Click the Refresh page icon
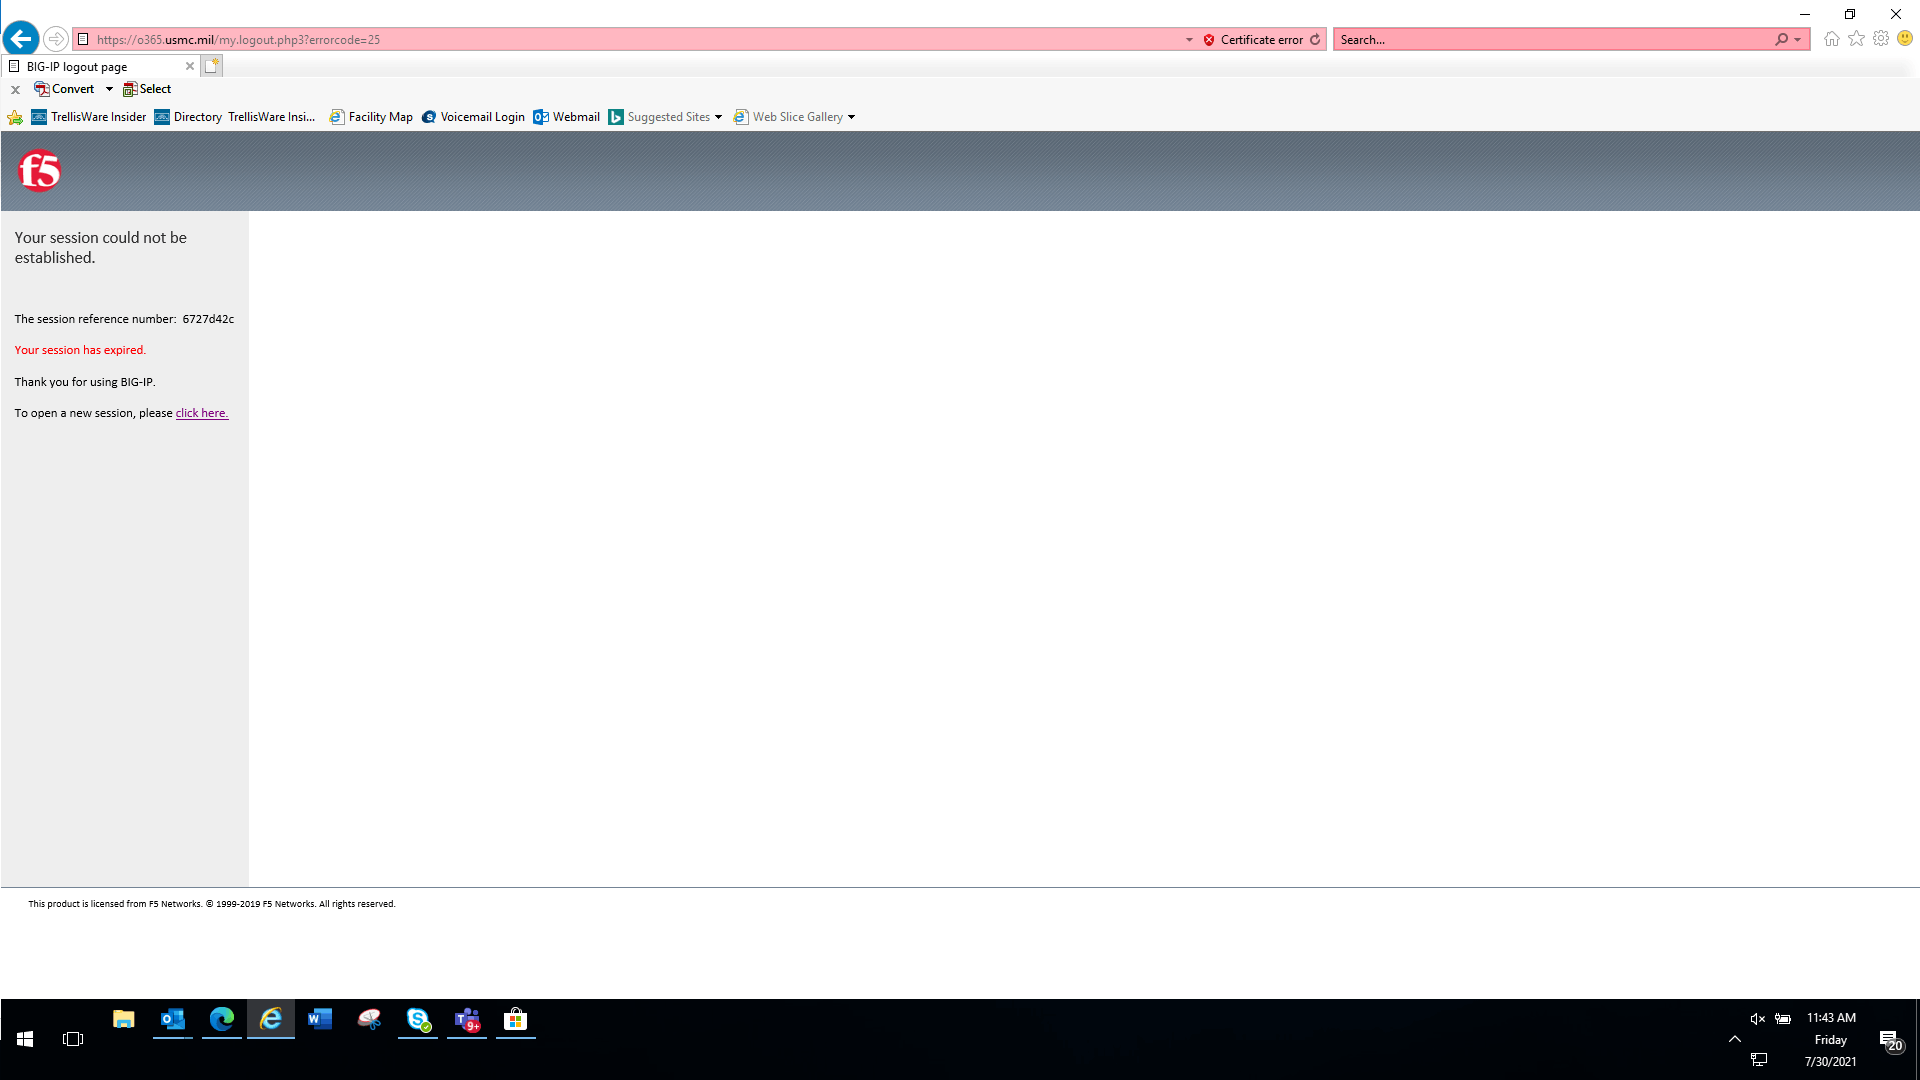1920x1080 pixels. click(1315, 40)
